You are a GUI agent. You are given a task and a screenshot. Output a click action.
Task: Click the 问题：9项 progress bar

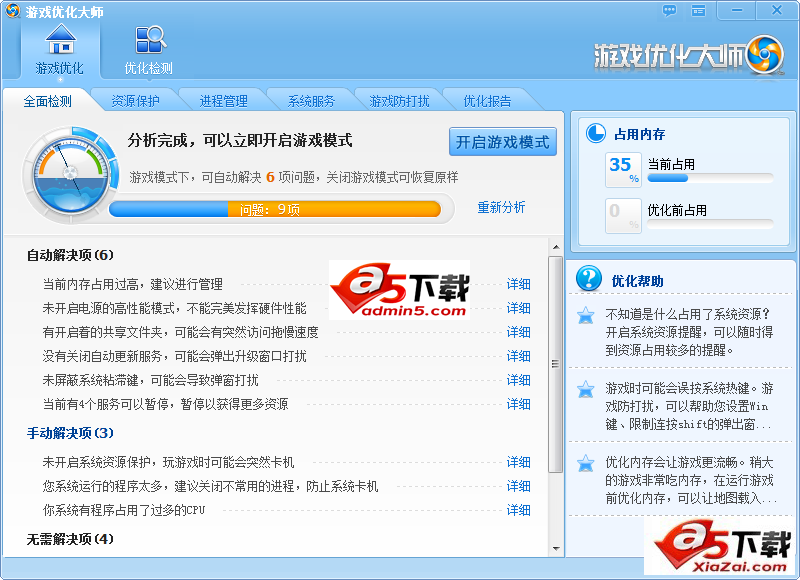[275, 209]
